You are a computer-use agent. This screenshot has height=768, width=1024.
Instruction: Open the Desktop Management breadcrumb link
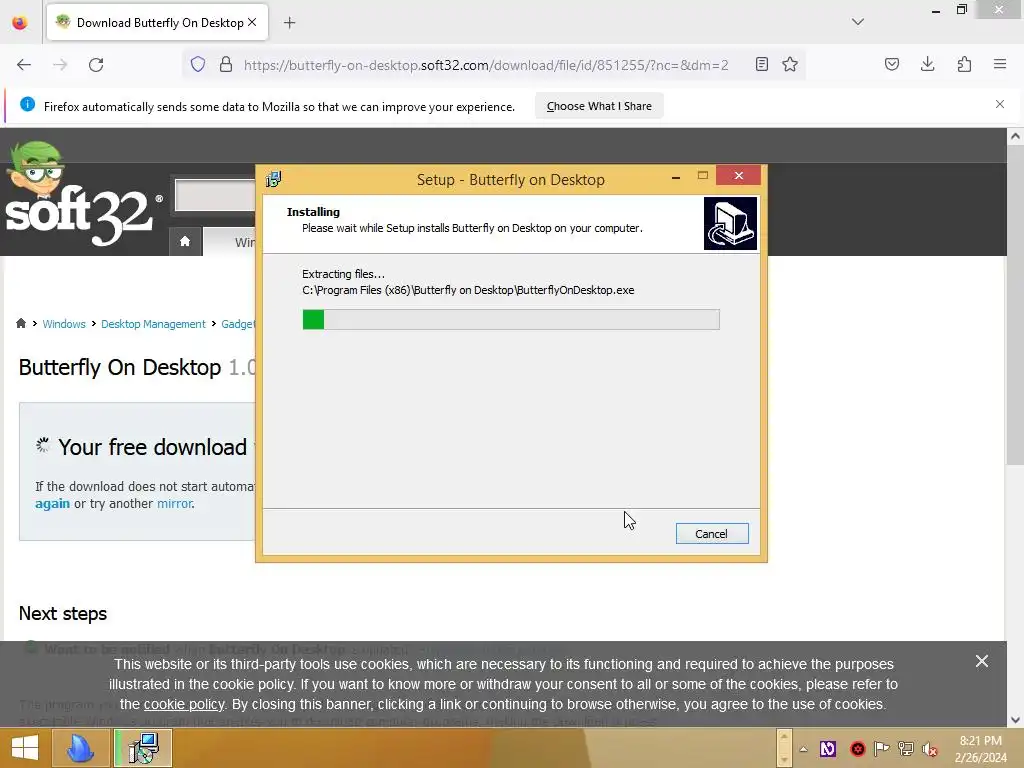pos(153,324)
